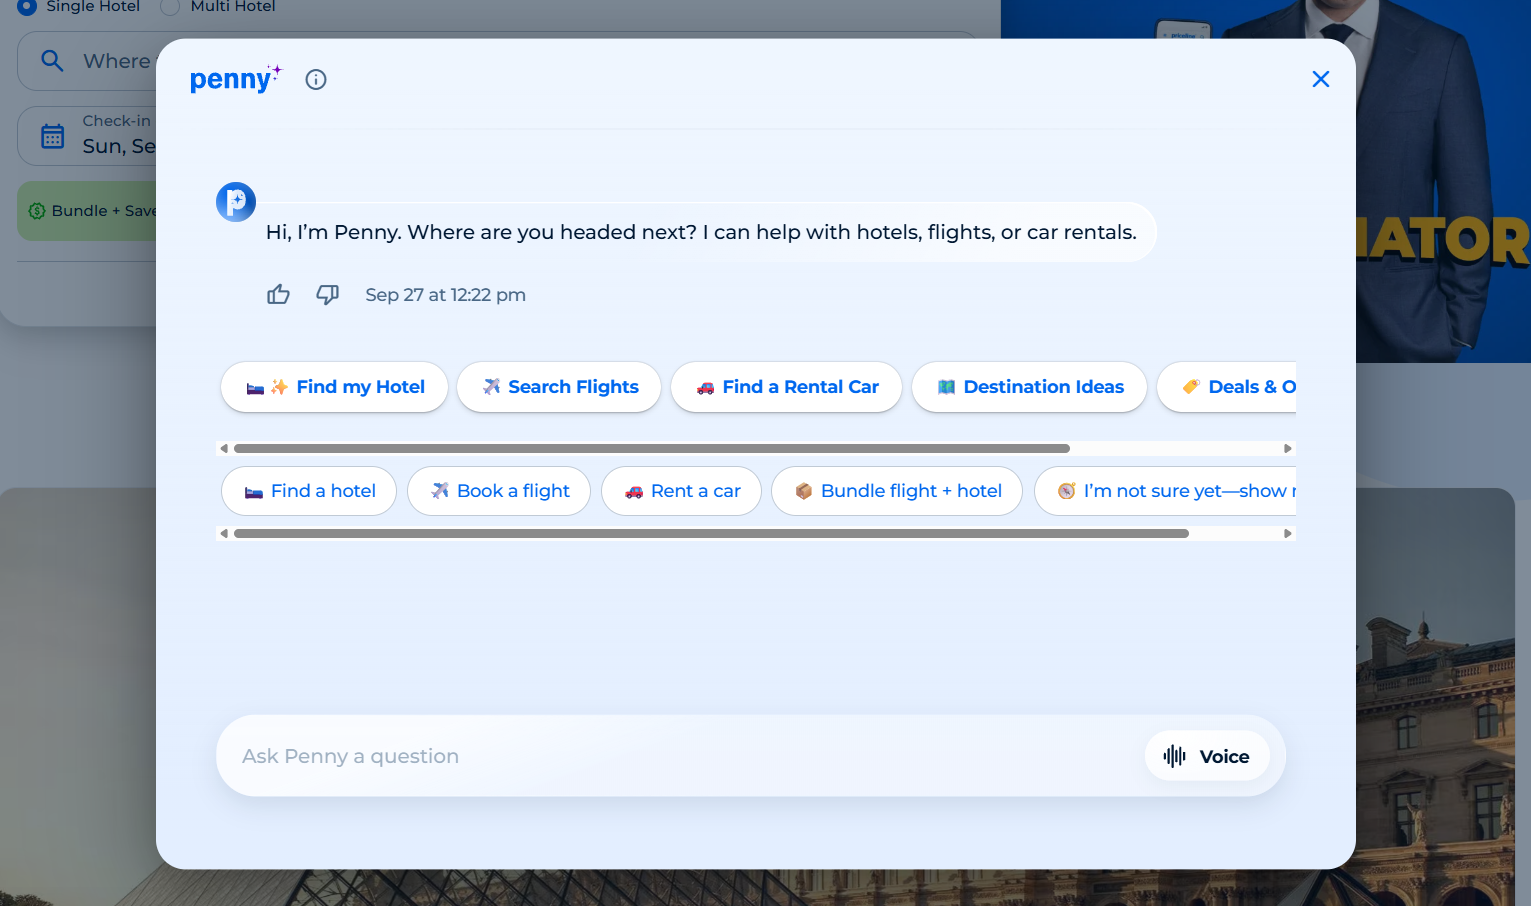Screen dimensions: 1531x906
Task: Click right arrow of top chips scrollbar
Action: (x=1288, y=449)
